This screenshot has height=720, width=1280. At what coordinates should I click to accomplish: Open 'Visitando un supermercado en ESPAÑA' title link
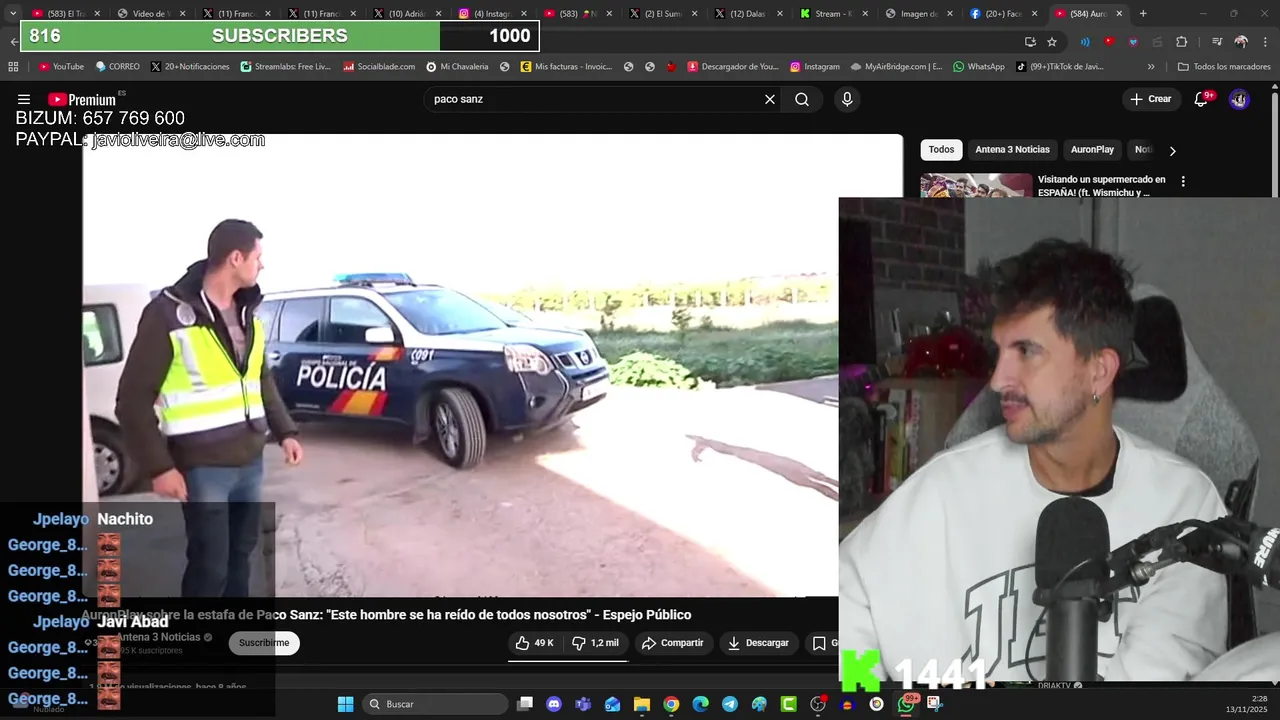click(x=1101, y=186)
